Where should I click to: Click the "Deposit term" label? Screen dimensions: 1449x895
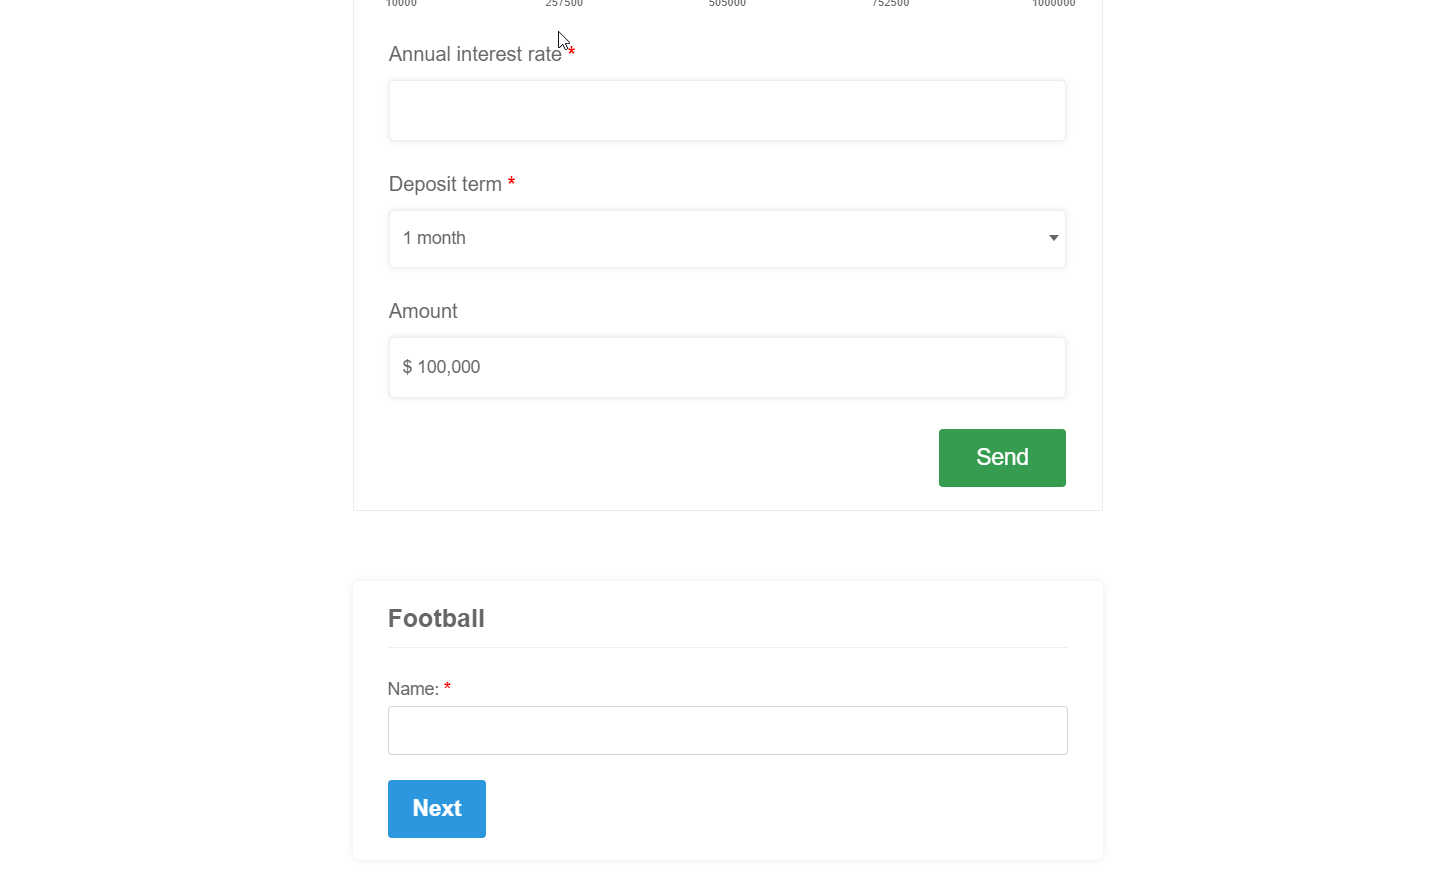click(x=445, y=185)
